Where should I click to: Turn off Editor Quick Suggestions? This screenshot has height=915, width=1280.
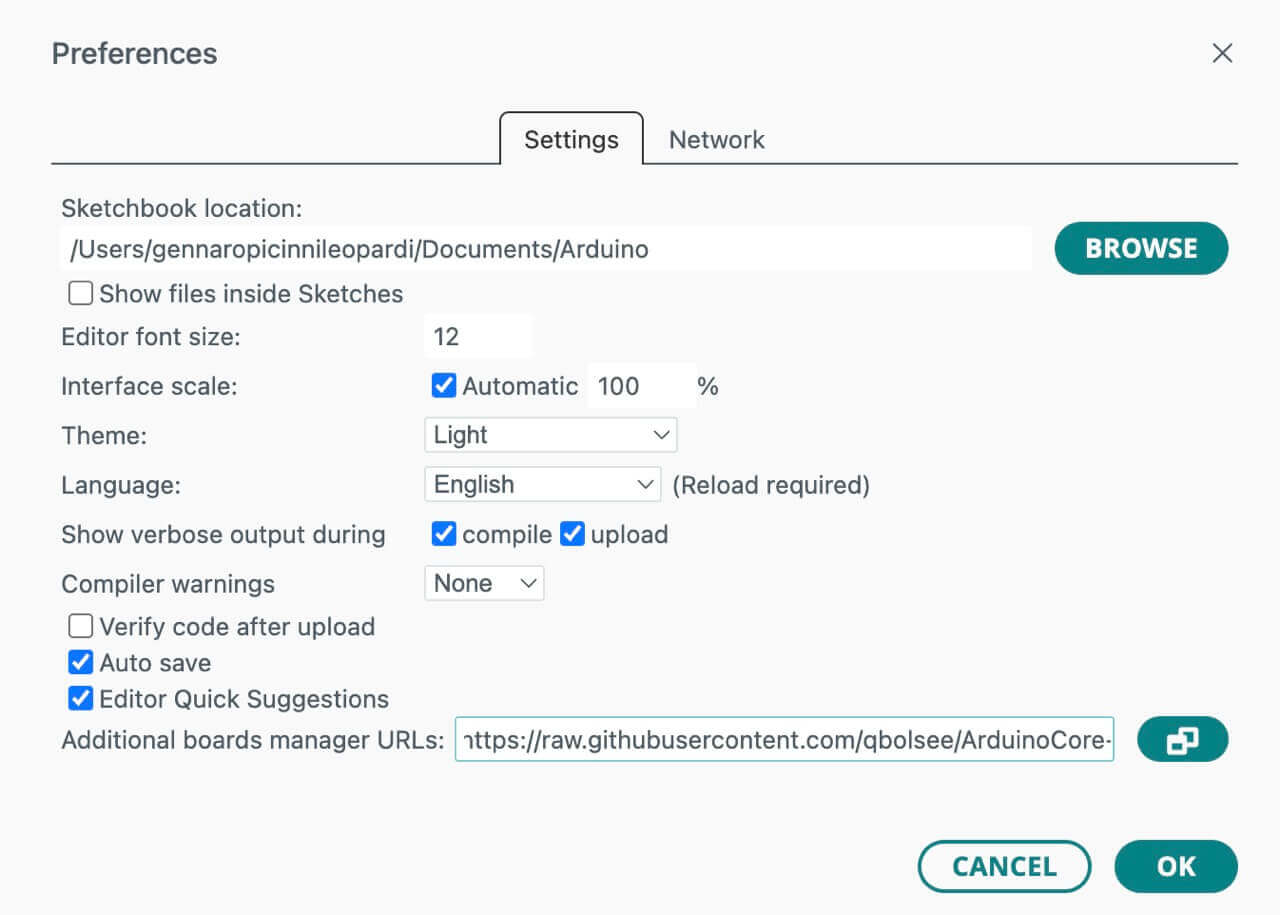click(80, 698)
